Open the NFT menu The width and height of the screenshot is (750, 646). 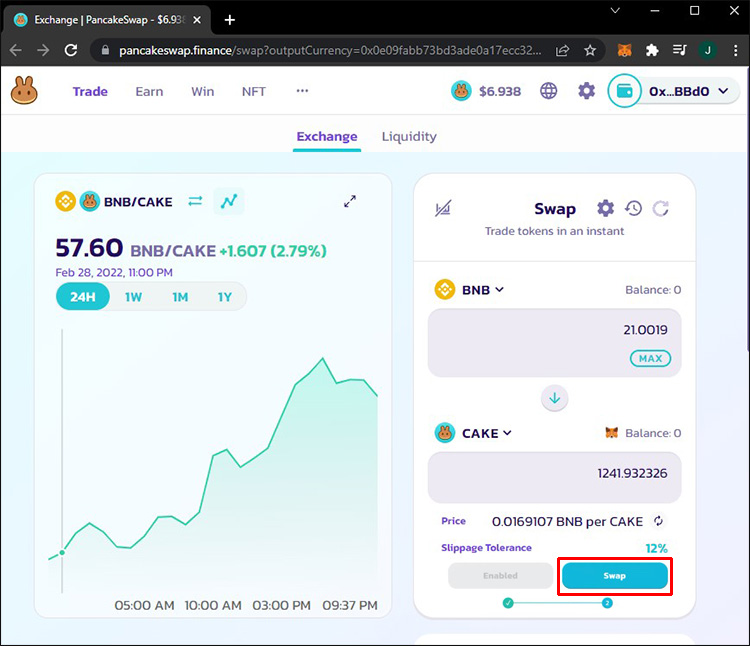click(x=254, y=91)
